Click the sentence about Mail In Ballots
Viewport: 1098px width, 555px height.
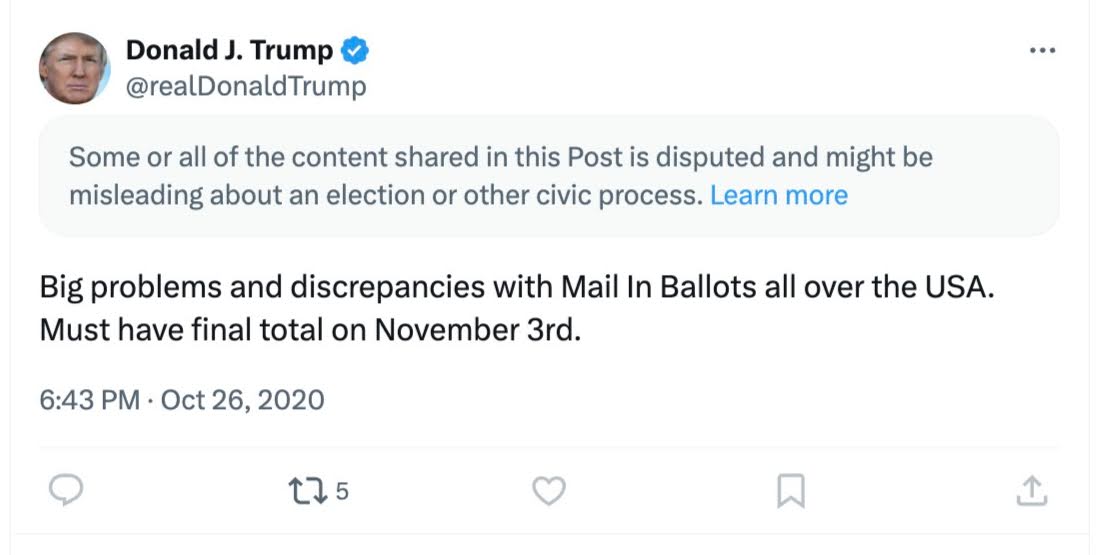[516, 287]
